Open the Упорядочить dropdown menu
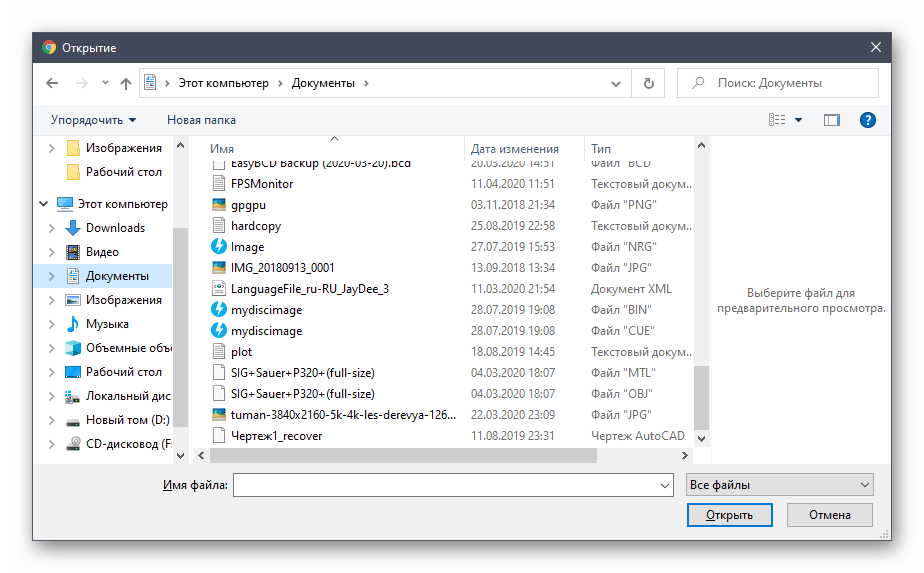 tap(93, 120)
